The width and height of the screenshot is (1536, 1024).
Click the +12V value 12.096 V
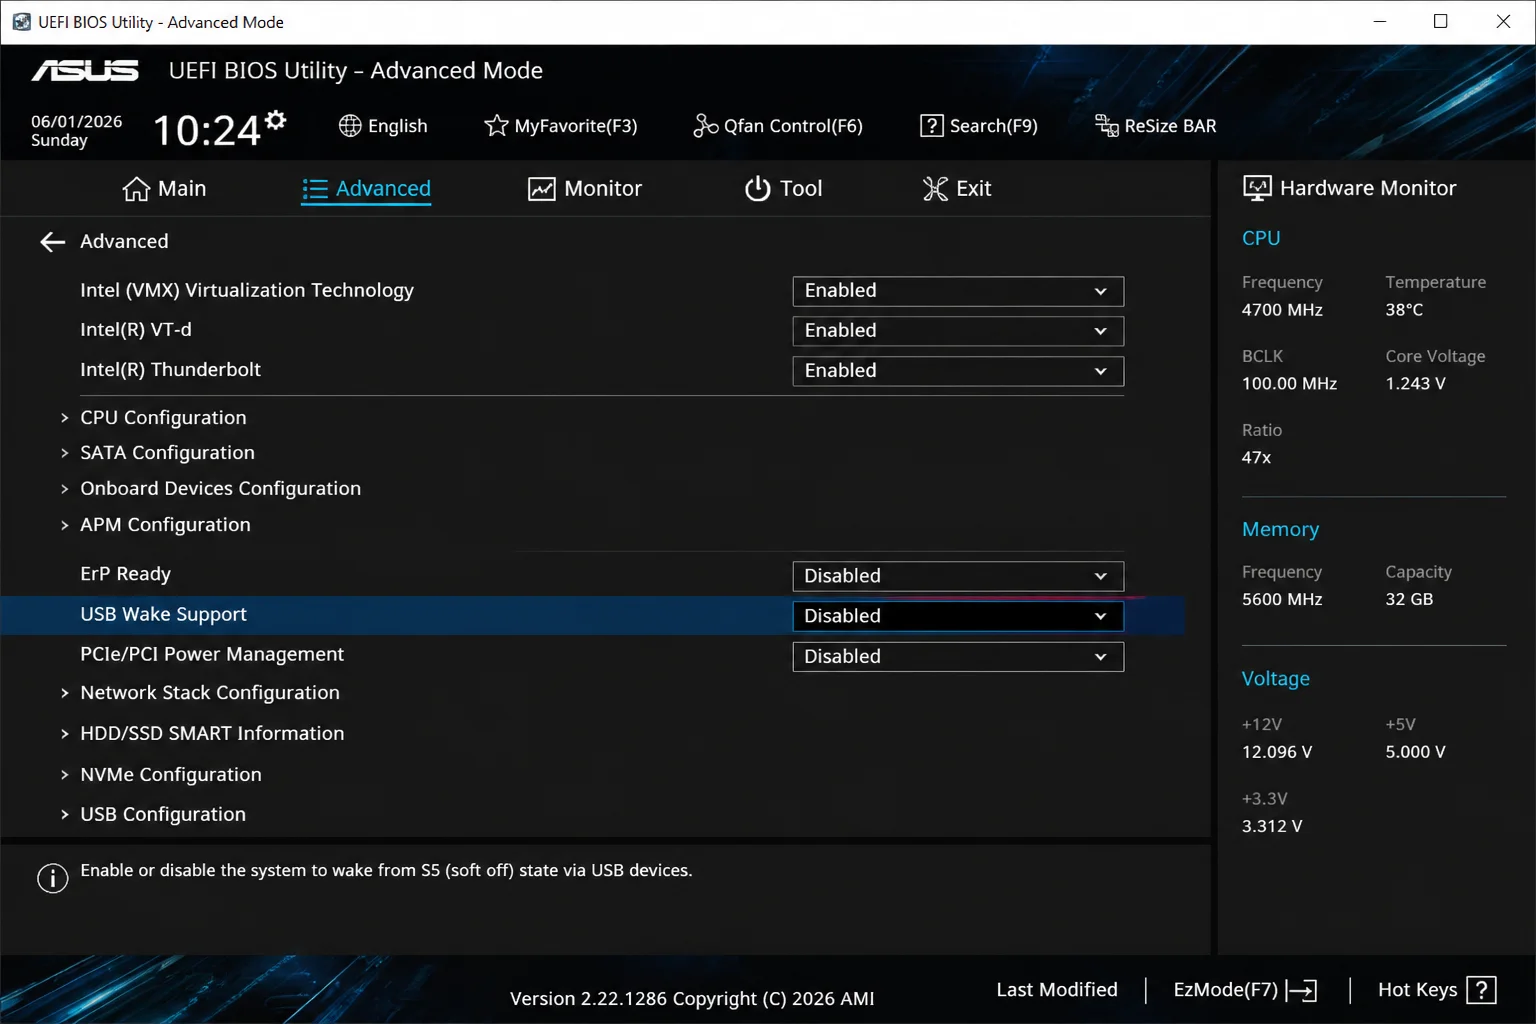tap(1277, 752)
